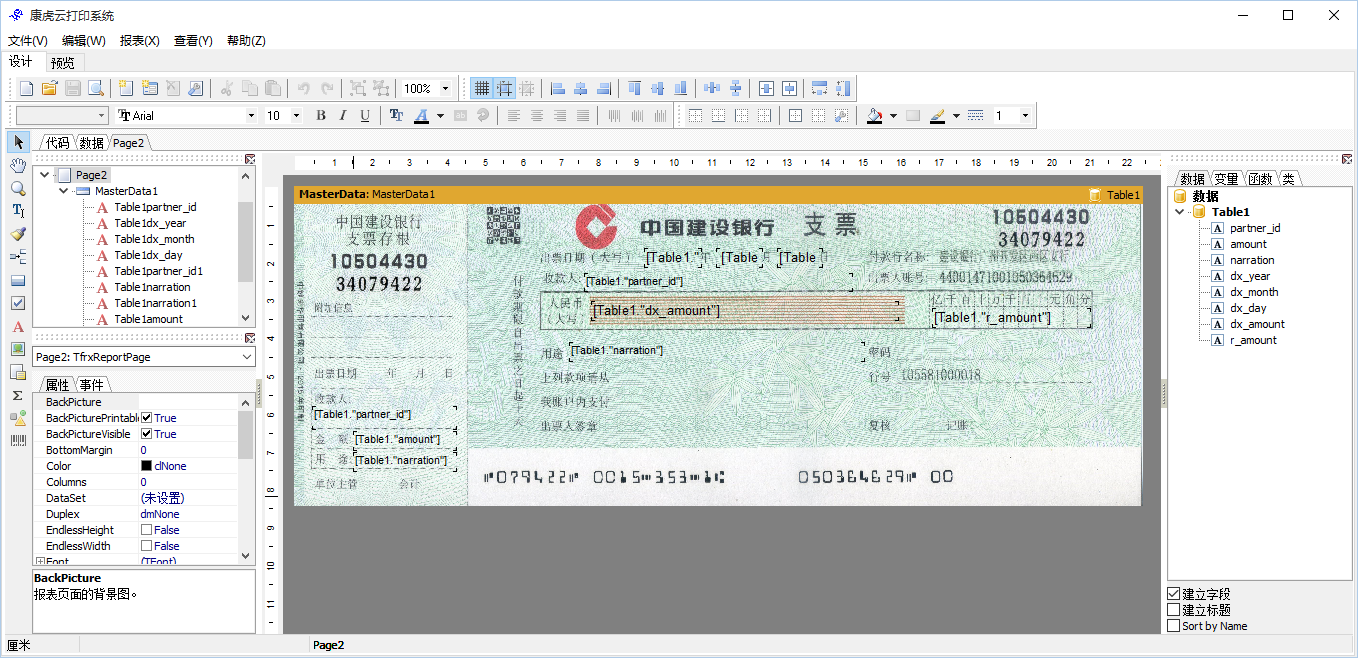Uncheck the 建立字段 checkbox
Image resolution: width=1358 pixels, height=658 pixels.
pyautogui.click(x=1174, y=594)
